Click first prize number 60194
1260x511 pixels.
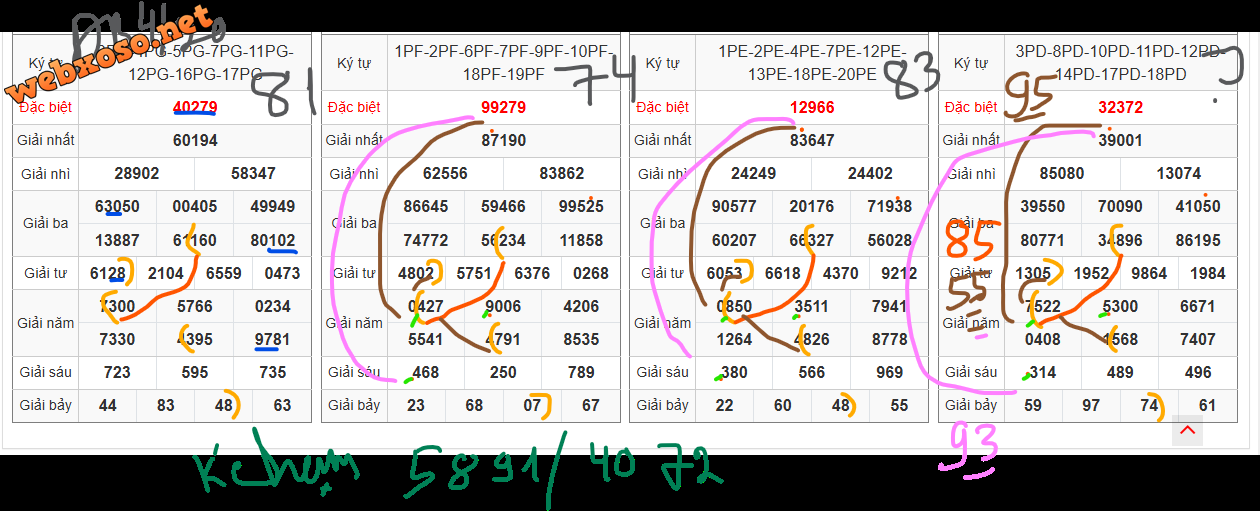click(x=195, y=141)
